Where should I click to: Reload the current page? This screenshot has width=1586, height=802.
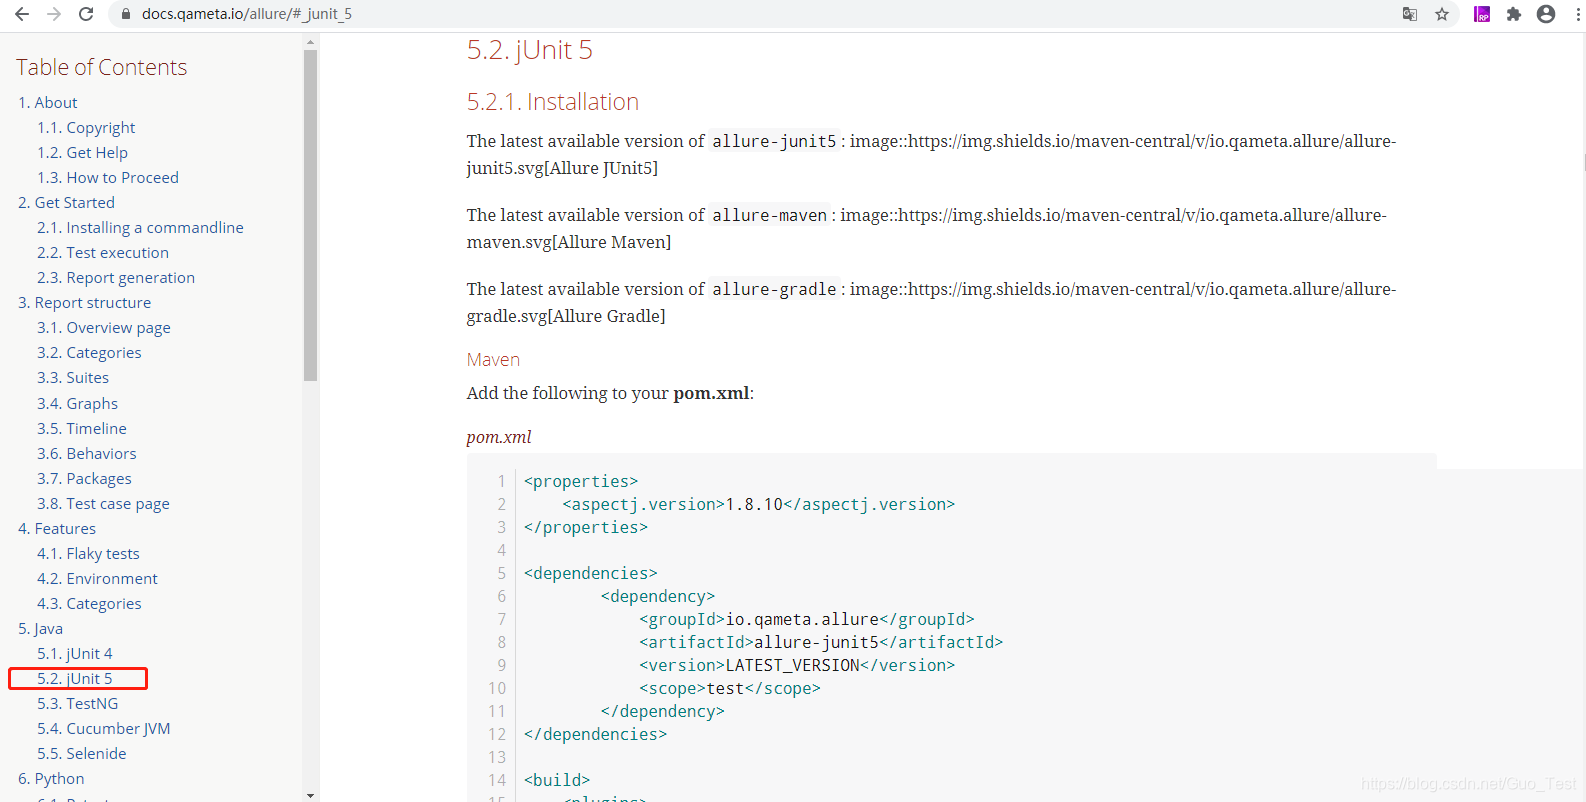click(x=87, y=14)
